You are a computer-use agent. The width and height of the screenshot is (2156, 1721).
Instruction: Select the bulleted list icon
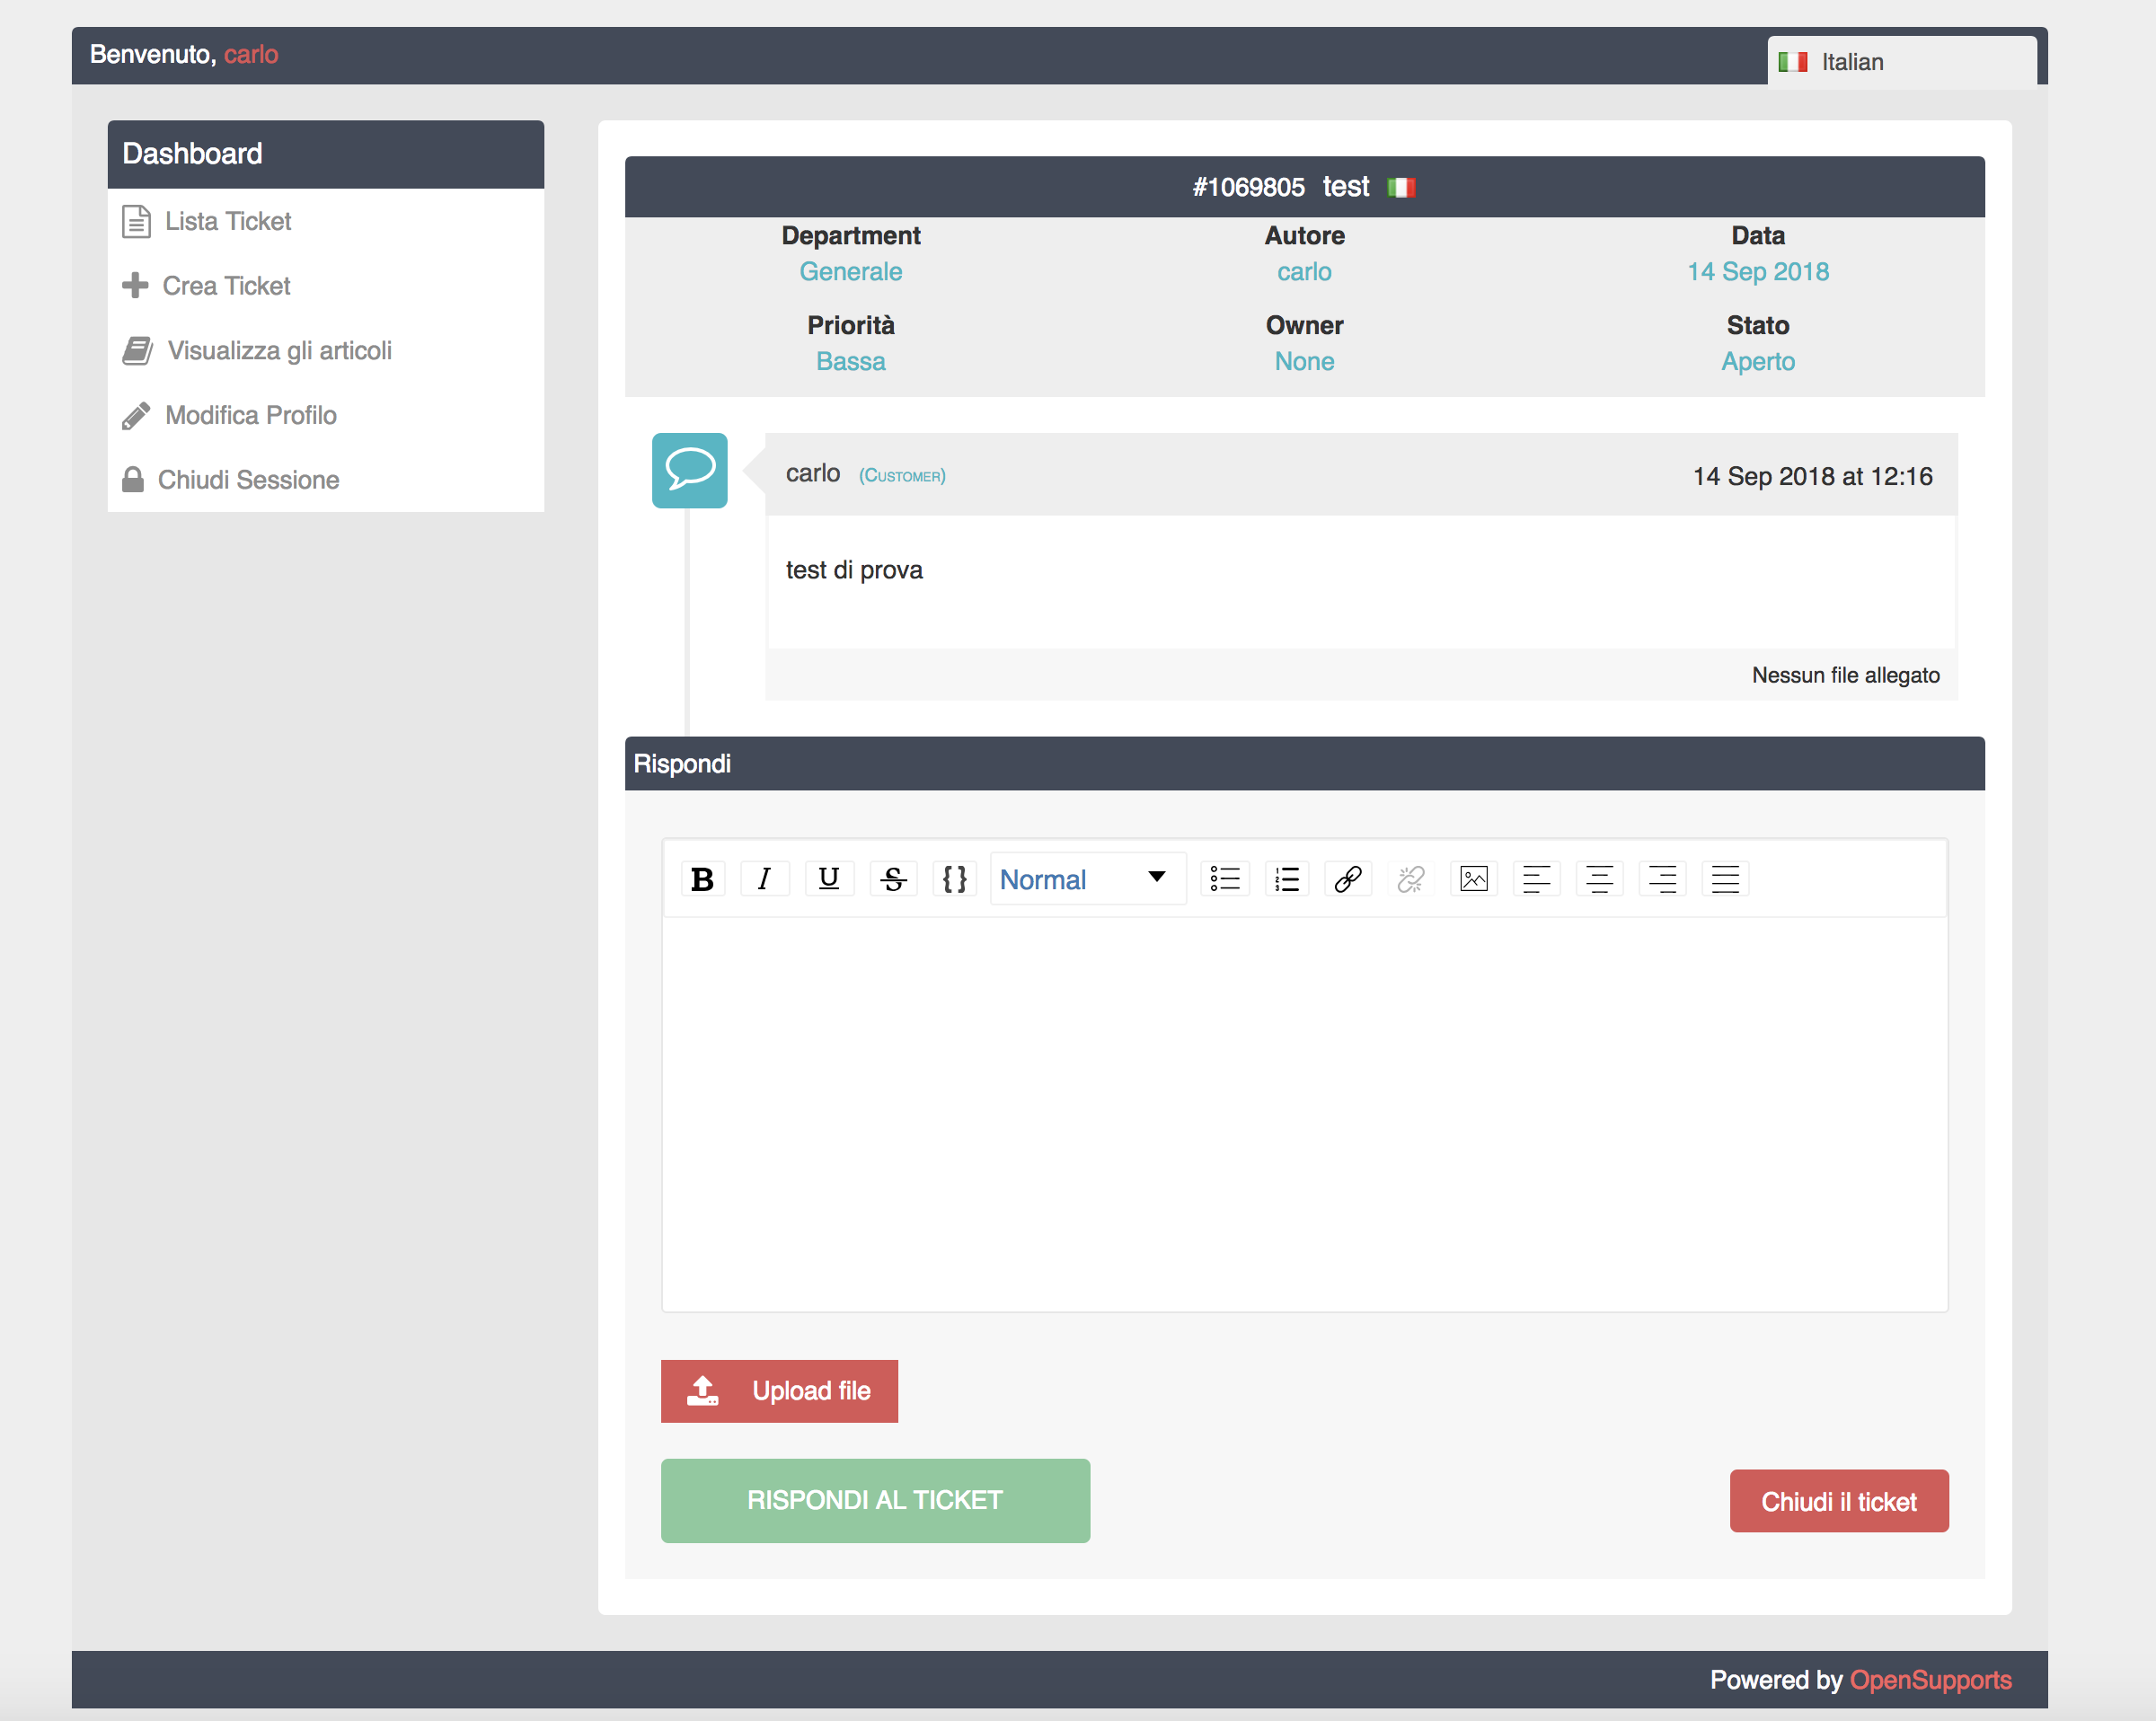(x=1225, y=878)
